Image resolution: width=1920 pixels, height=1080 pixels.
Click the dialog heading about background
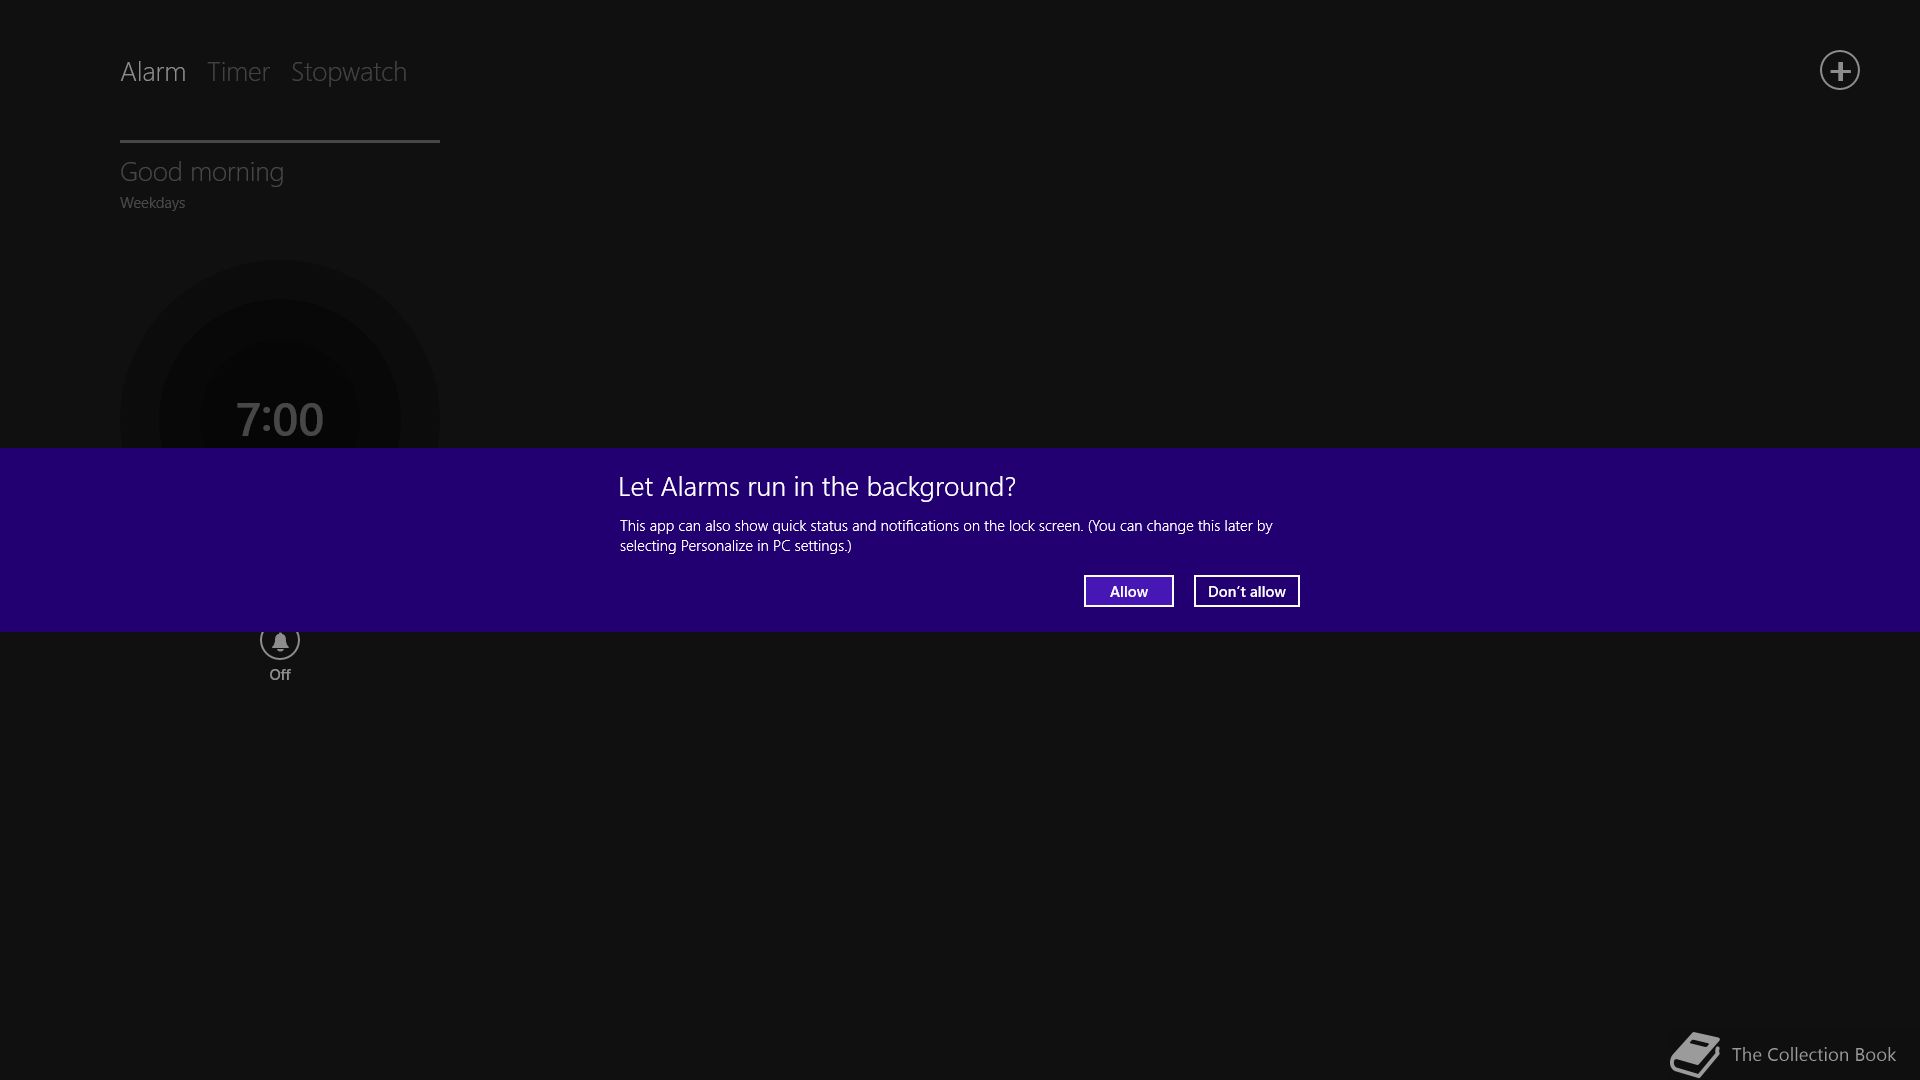[x=816, y=487]
